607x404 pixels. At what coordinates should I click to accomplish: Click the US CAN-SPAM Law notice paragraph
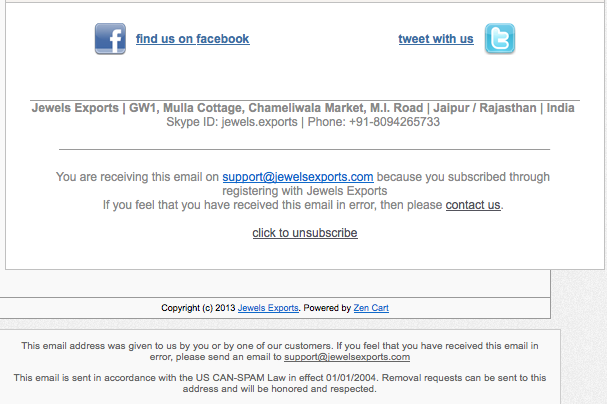coord(279,383)
